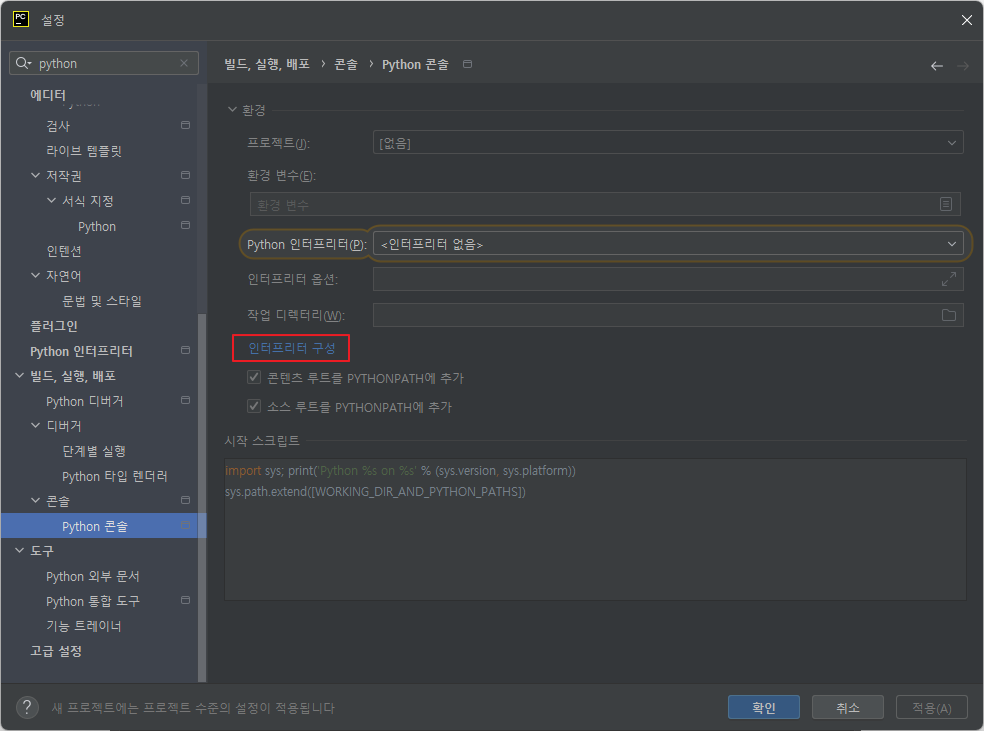Expand the 인터프리터 옵션 field icon

click(949, 279)
